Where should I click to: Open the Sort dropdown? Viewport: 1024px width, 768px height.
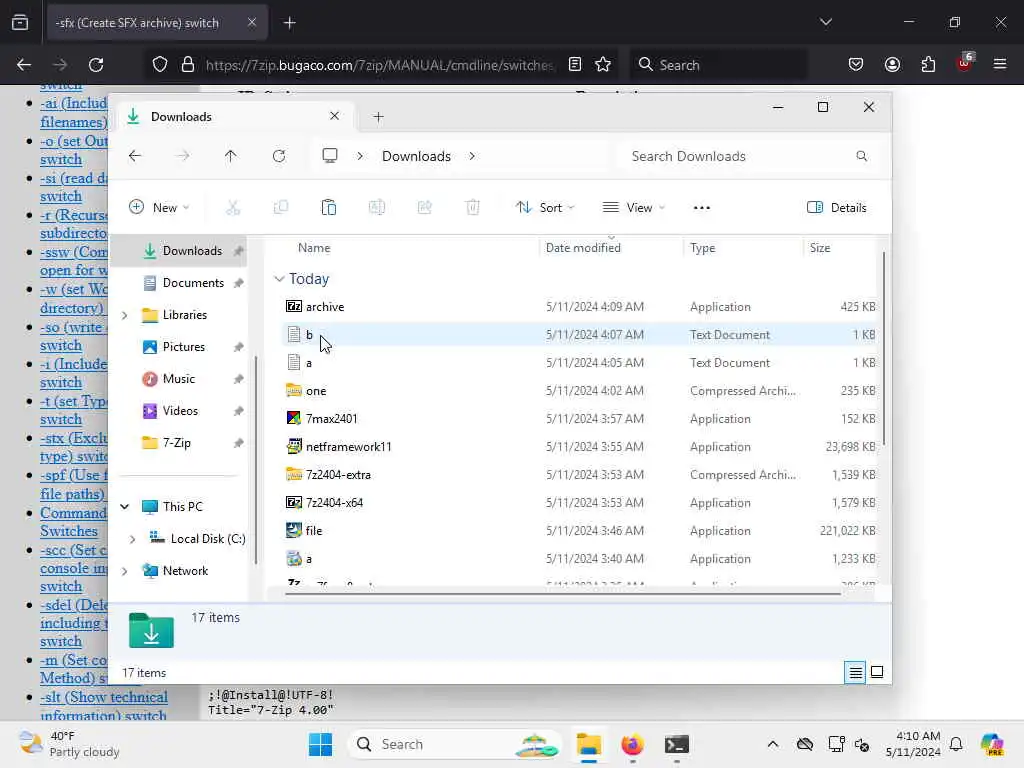pyautogui.click(x=545, y=208)
